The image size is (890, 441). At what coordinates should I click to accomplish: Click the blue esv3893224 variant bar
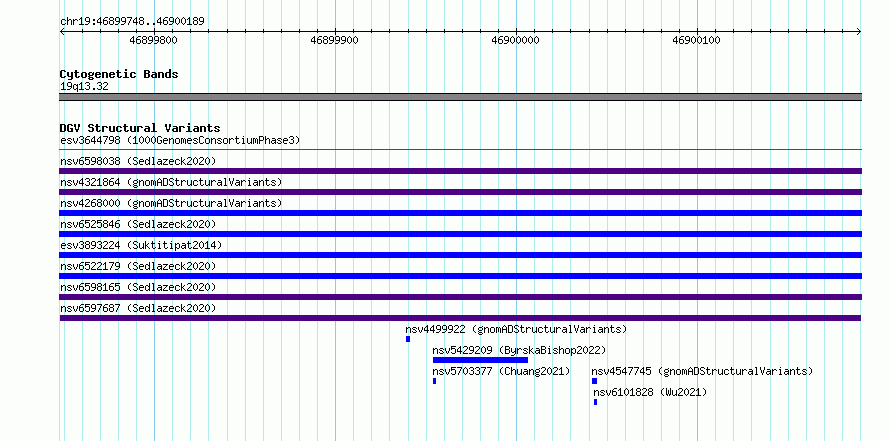tap(460, 255)
